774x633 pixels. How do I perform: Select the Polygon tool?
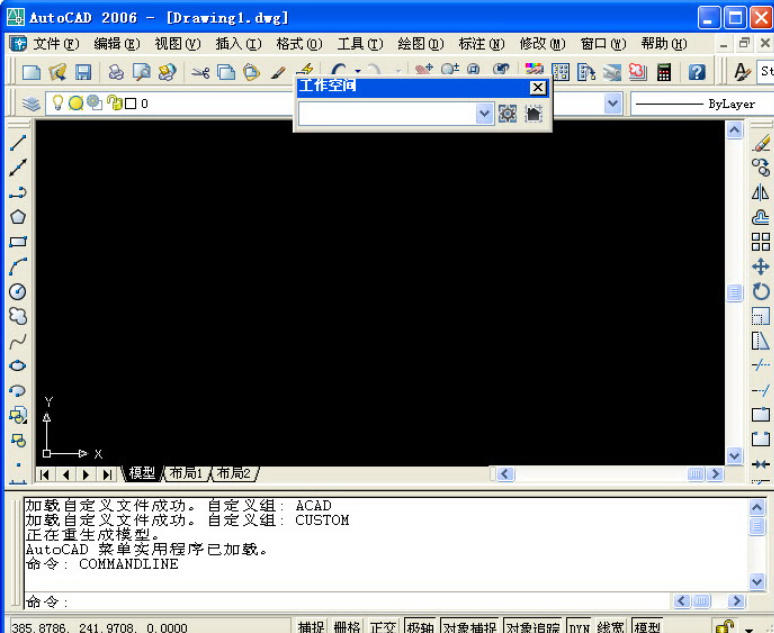pos(18,217)
